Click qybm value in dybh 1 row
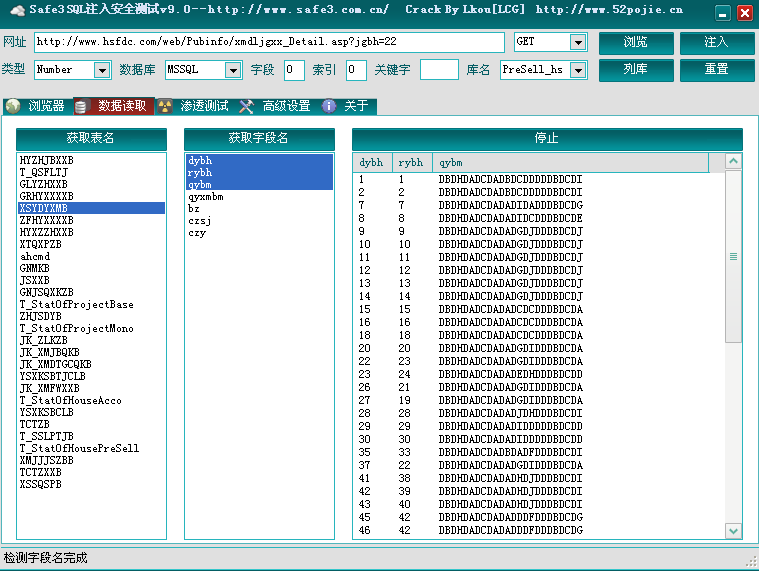The height and width of the screenshot is (571, 759). [x=510, y=179]
